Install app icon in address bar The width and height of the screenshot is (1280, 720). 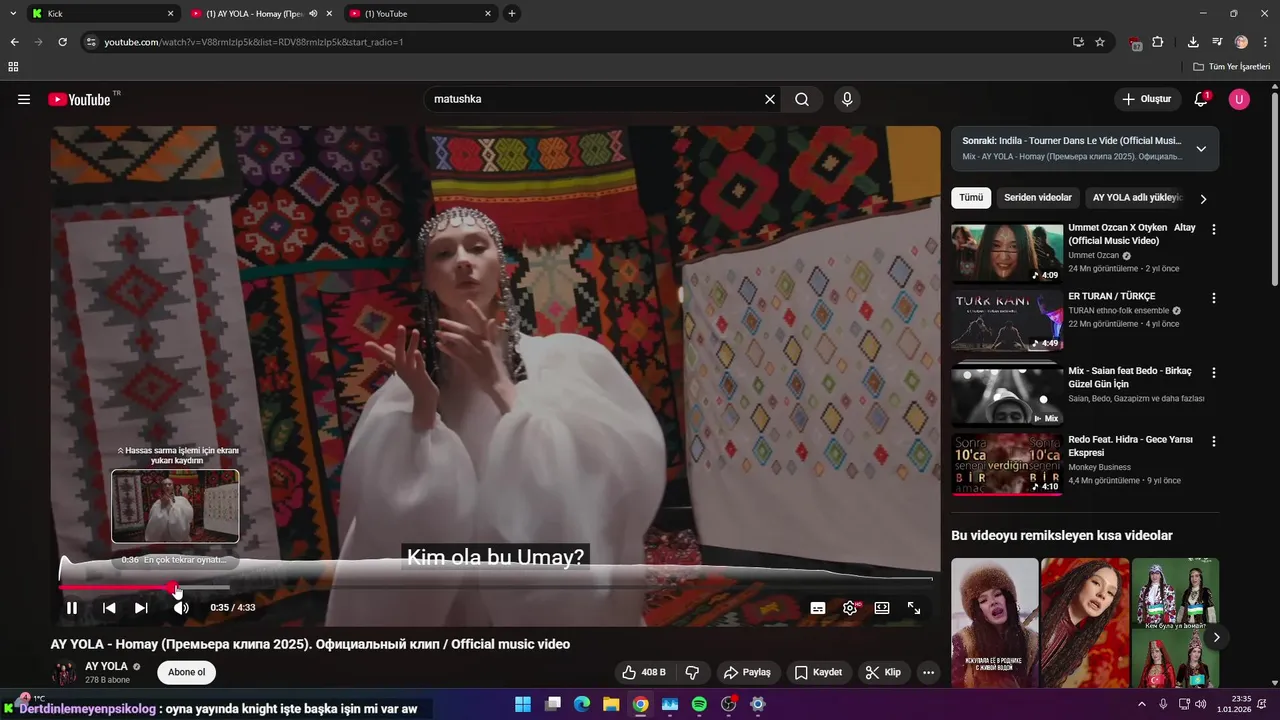1078,42
